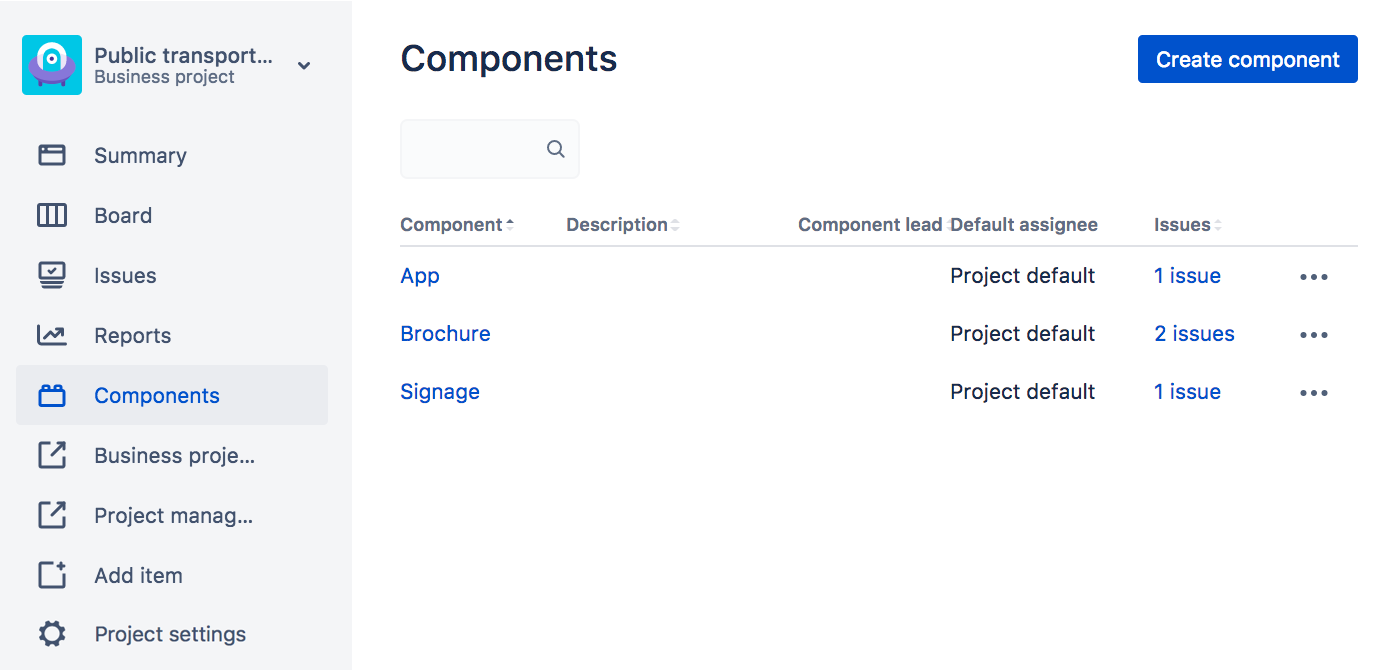View the 2 issues link for Brochure
Viewport: 1400px width, 670px height.
[1194, 334]
